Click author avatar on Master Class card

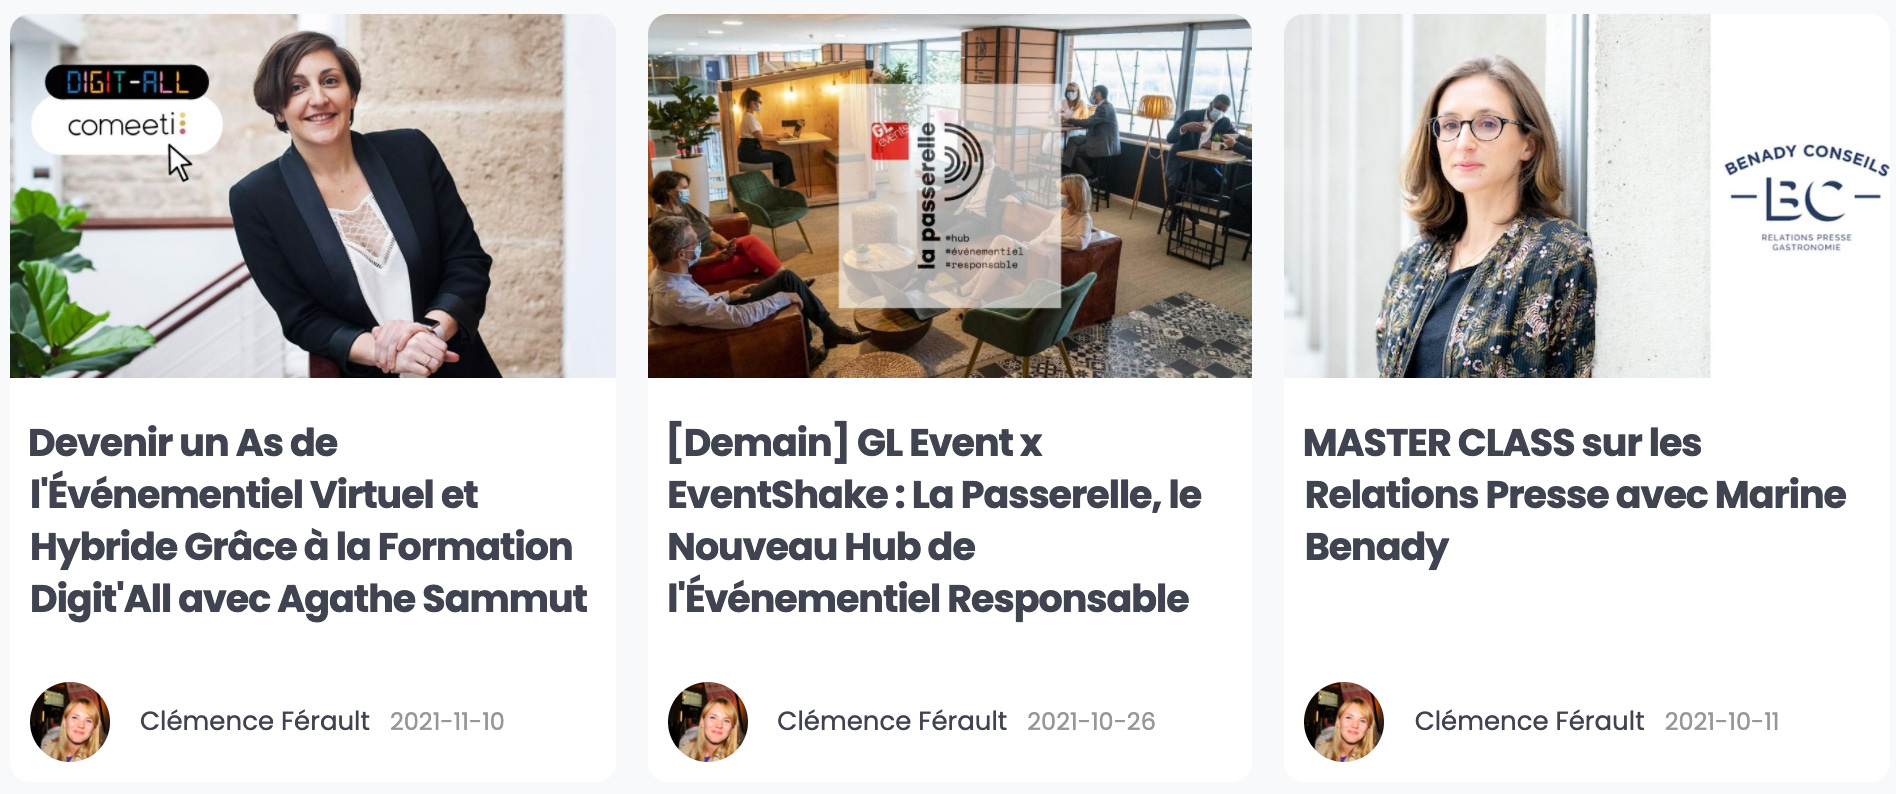click(1344, 721)
